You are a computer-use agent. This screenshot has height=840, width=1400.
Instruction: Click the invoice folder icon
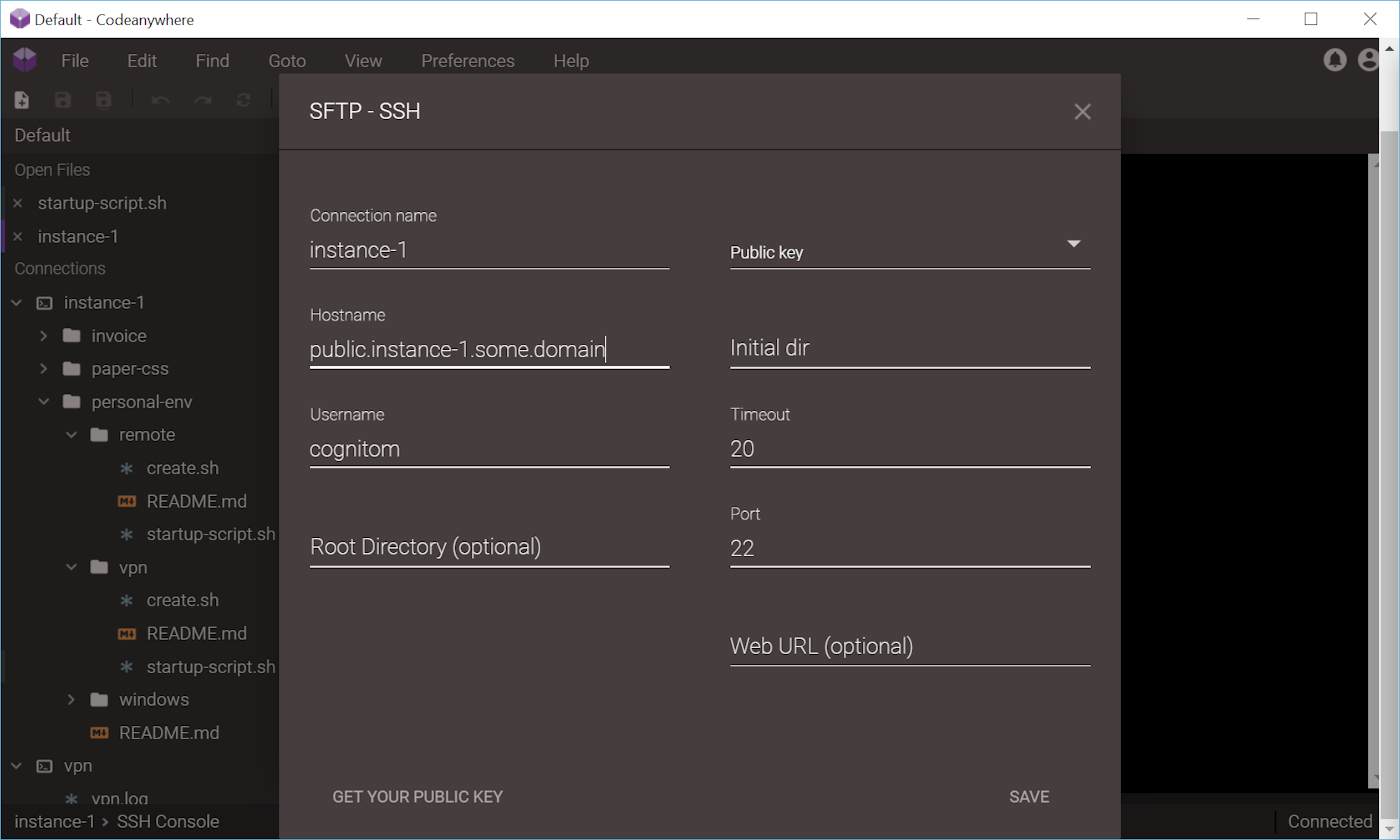71,336
